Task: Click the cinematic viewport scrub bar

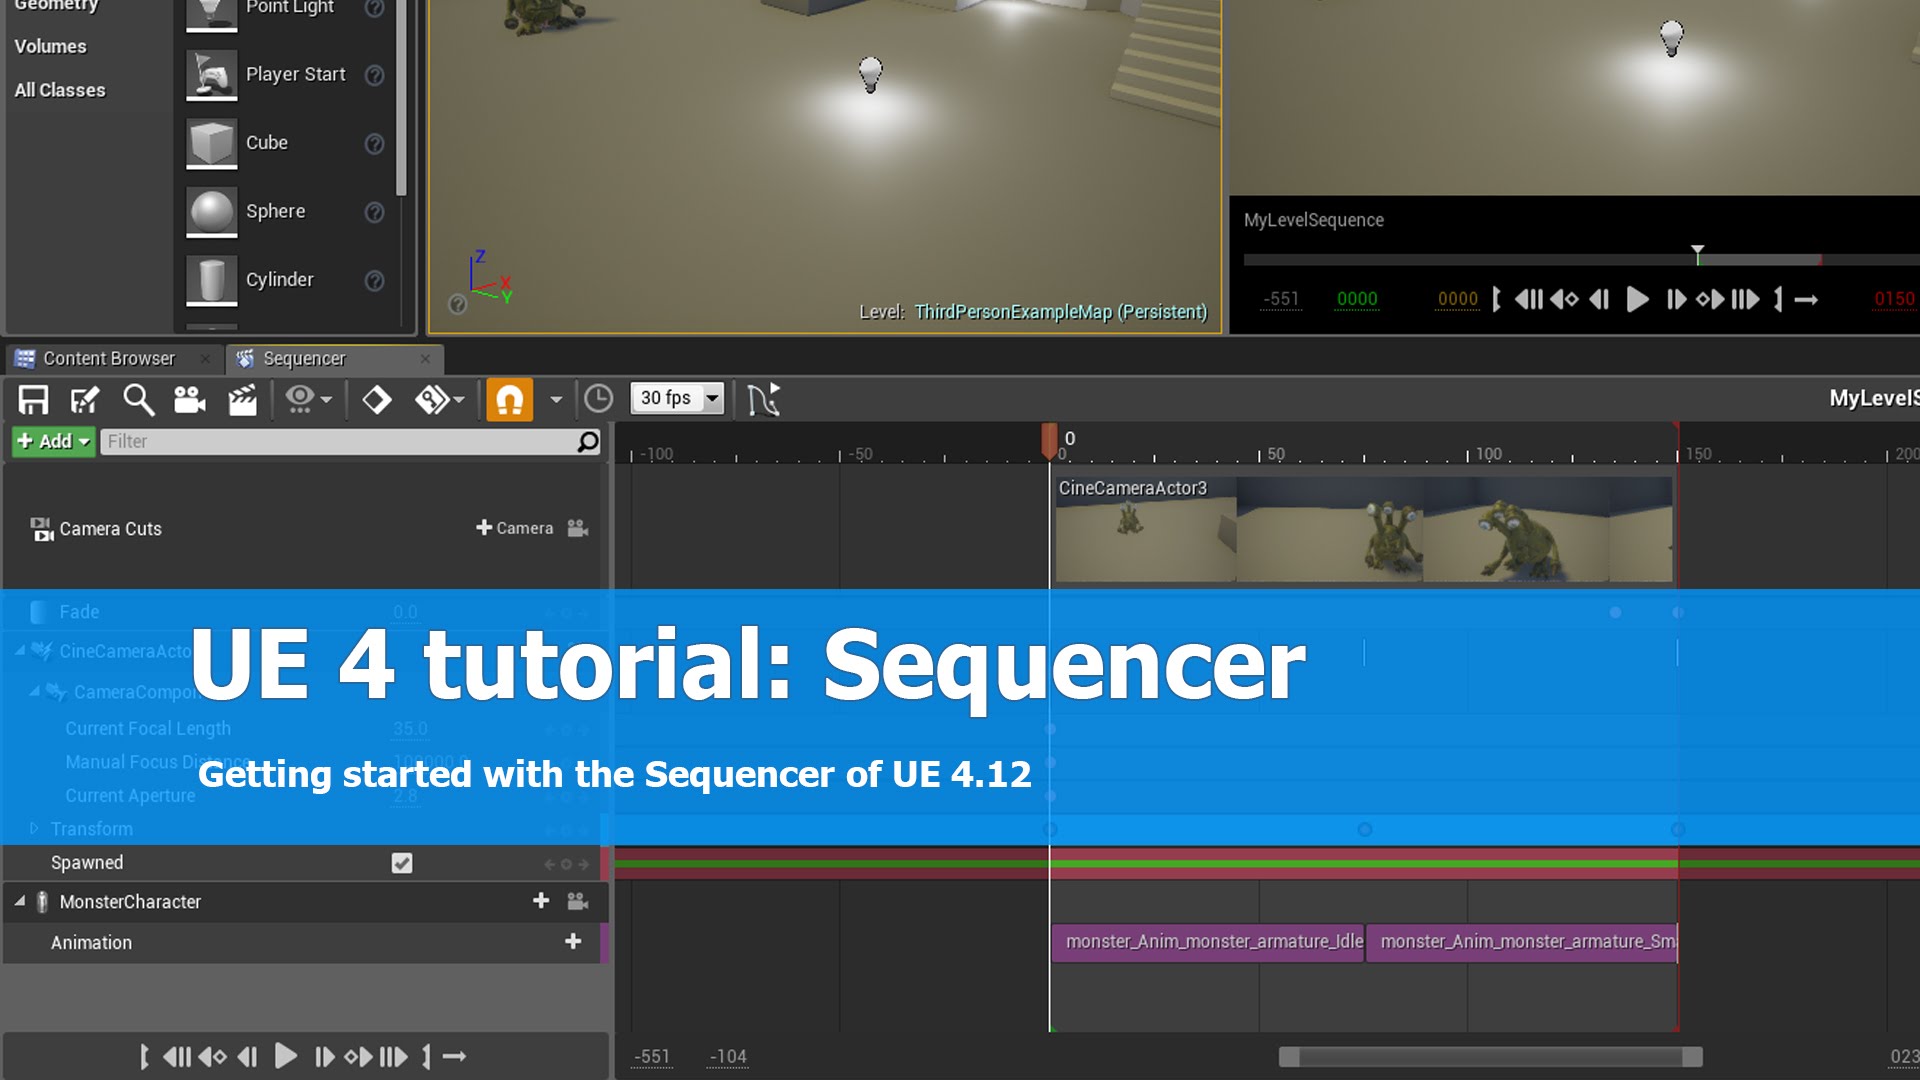Action: pyautogui.click(x=1580, y=260)
